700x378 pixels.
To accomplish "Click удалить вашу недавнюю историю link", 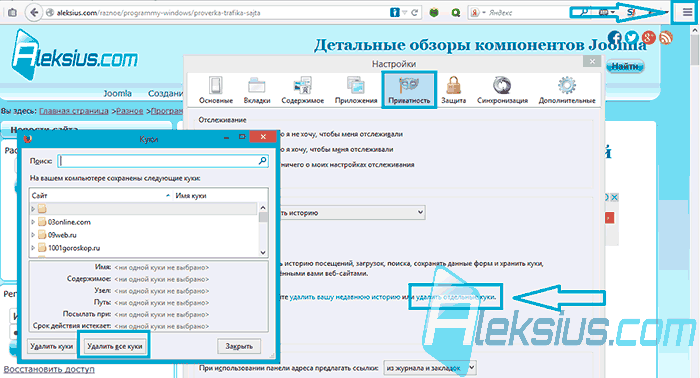I will [345, 297].
